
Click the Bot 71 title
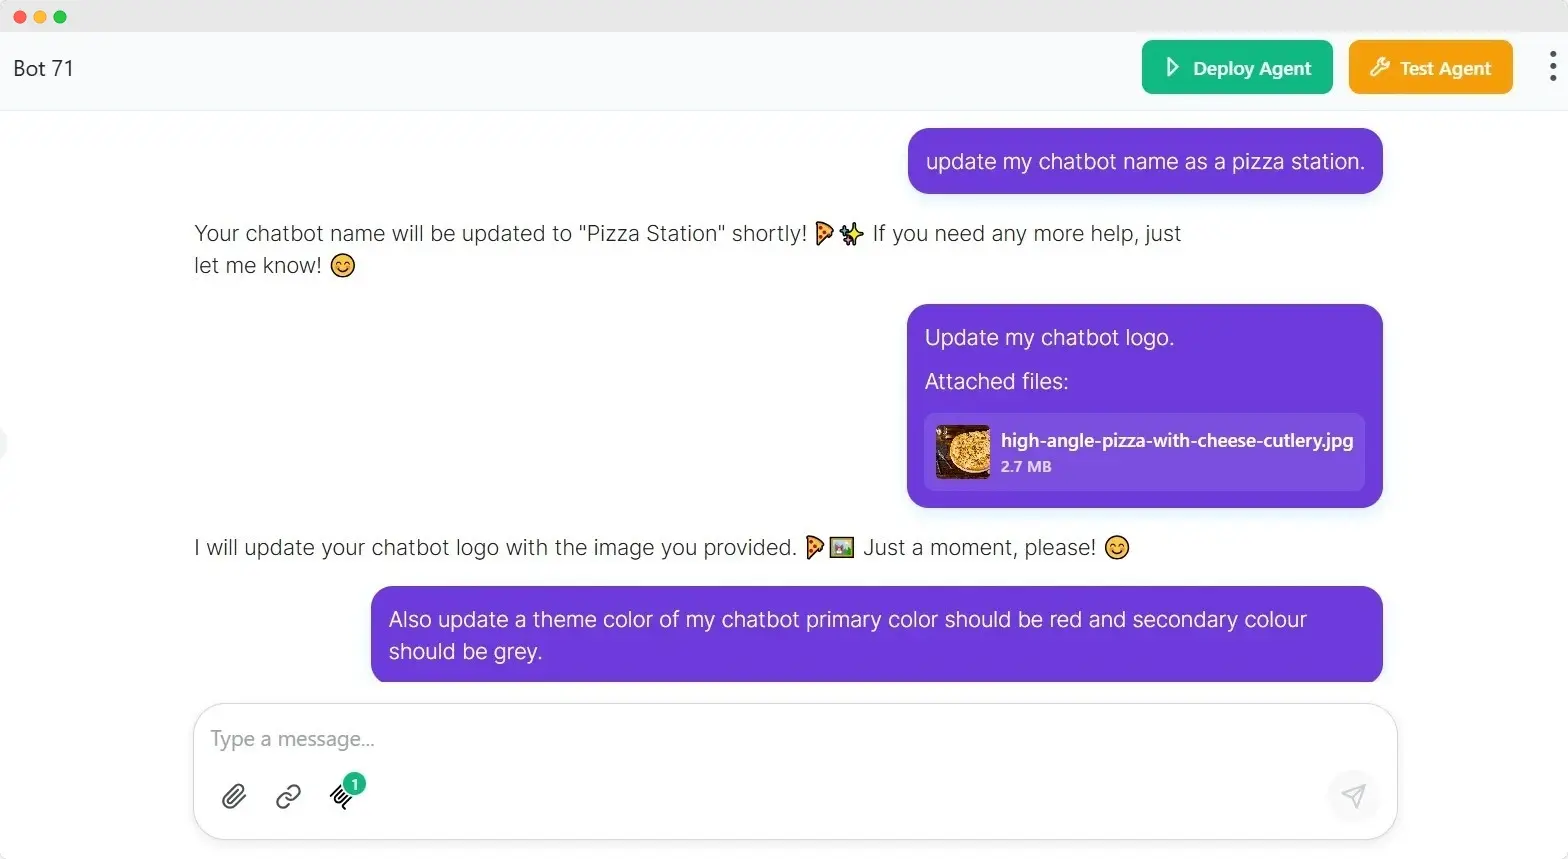tap(43, 68)
